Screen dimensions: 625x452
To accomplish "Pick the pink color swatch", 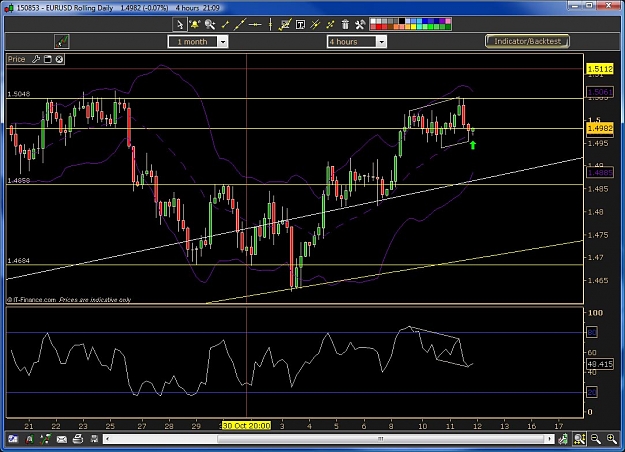I will pyautogui.click(x=448, y=22).
